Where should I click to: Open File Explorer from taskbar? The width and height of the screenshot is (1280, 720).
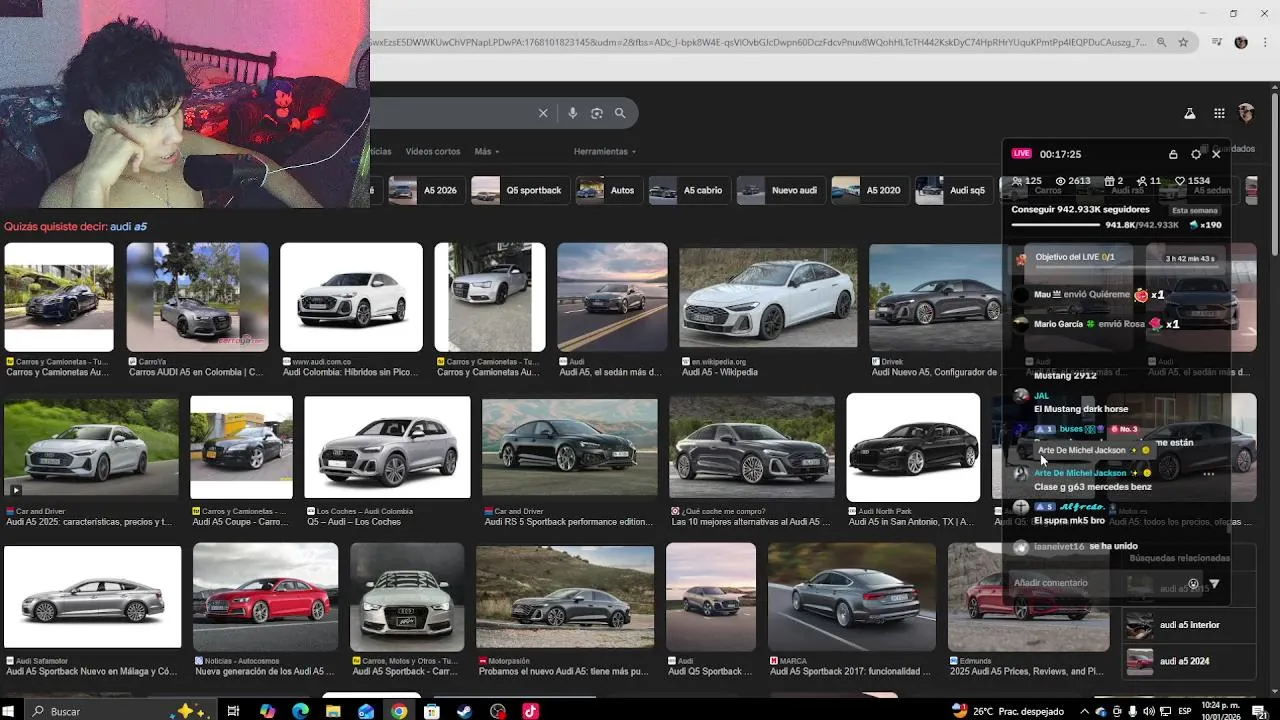(333, 711)
